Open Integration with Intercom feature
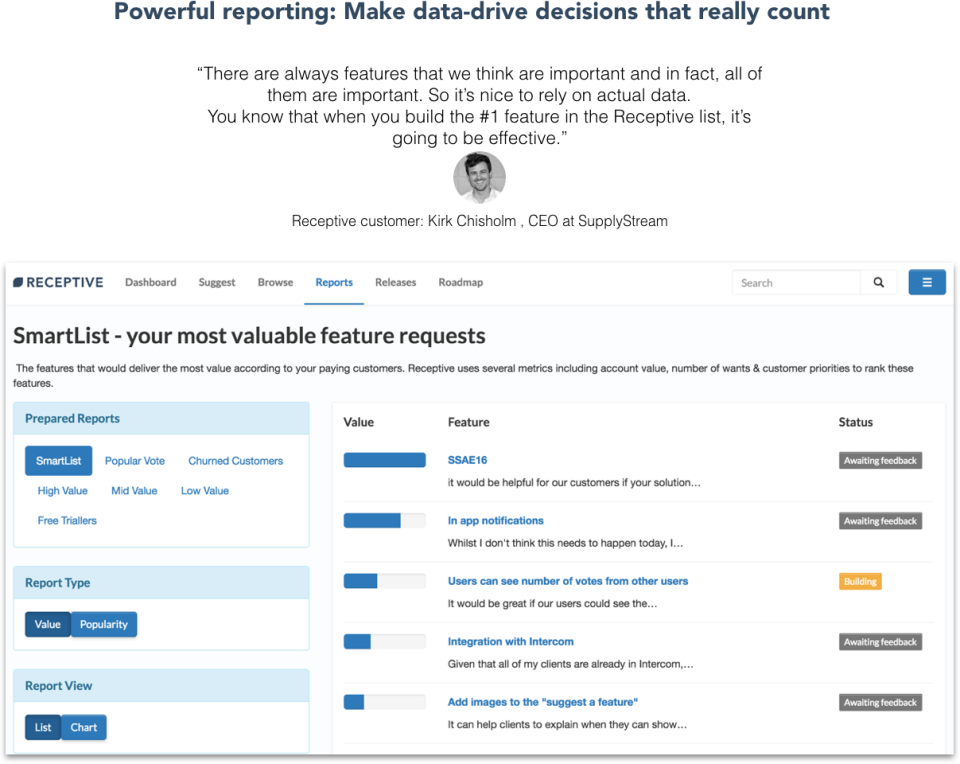960x764 pixels. point(511,642)
